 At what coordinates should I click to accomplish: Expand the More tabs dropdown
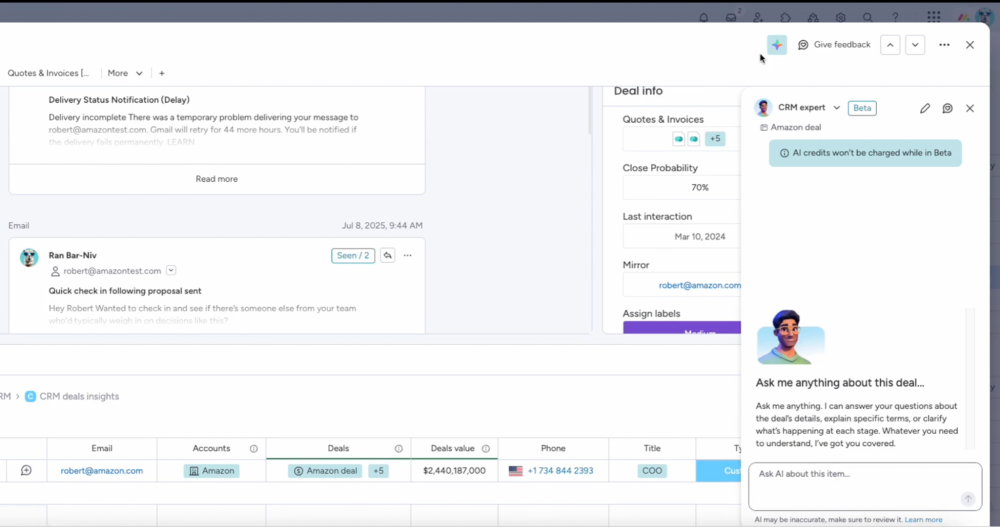click(125, 73)
